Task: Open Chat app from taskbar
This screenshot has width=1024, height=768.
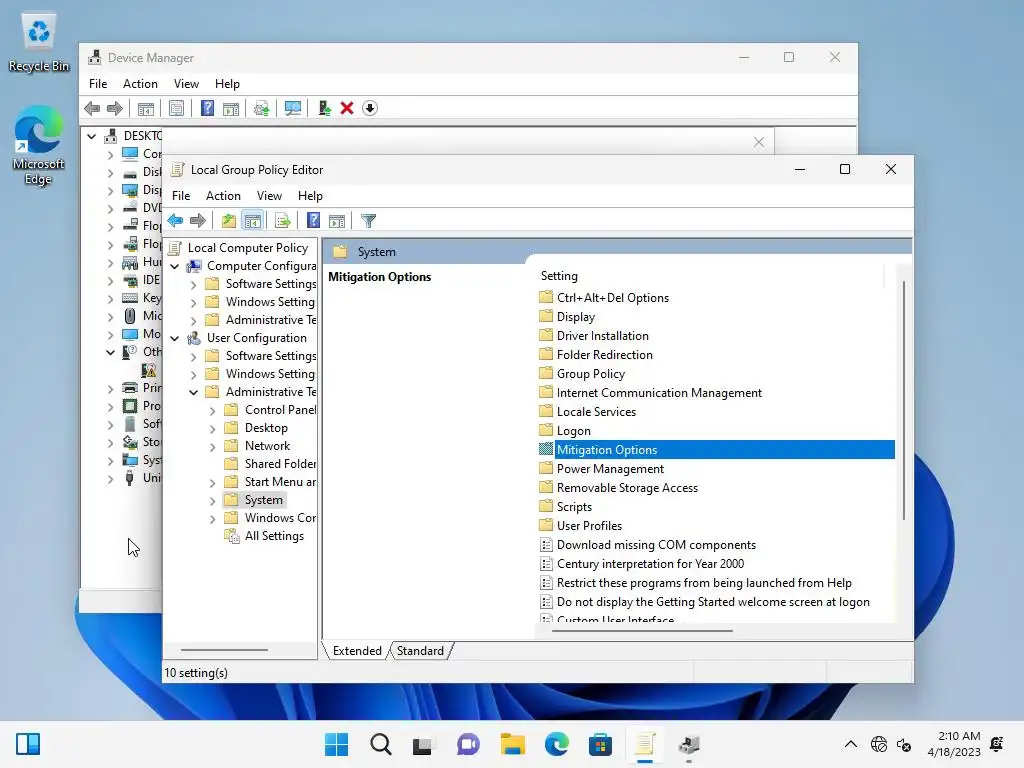Action: point(468,744)
